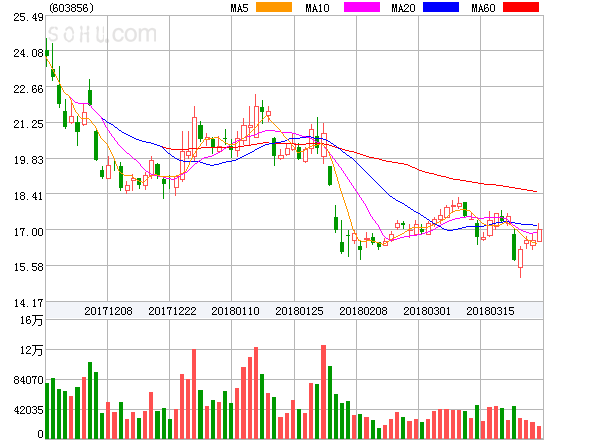Click the magenta MA10 legend swatch
This screenshot has width=600, height=440.
[362, 7]
